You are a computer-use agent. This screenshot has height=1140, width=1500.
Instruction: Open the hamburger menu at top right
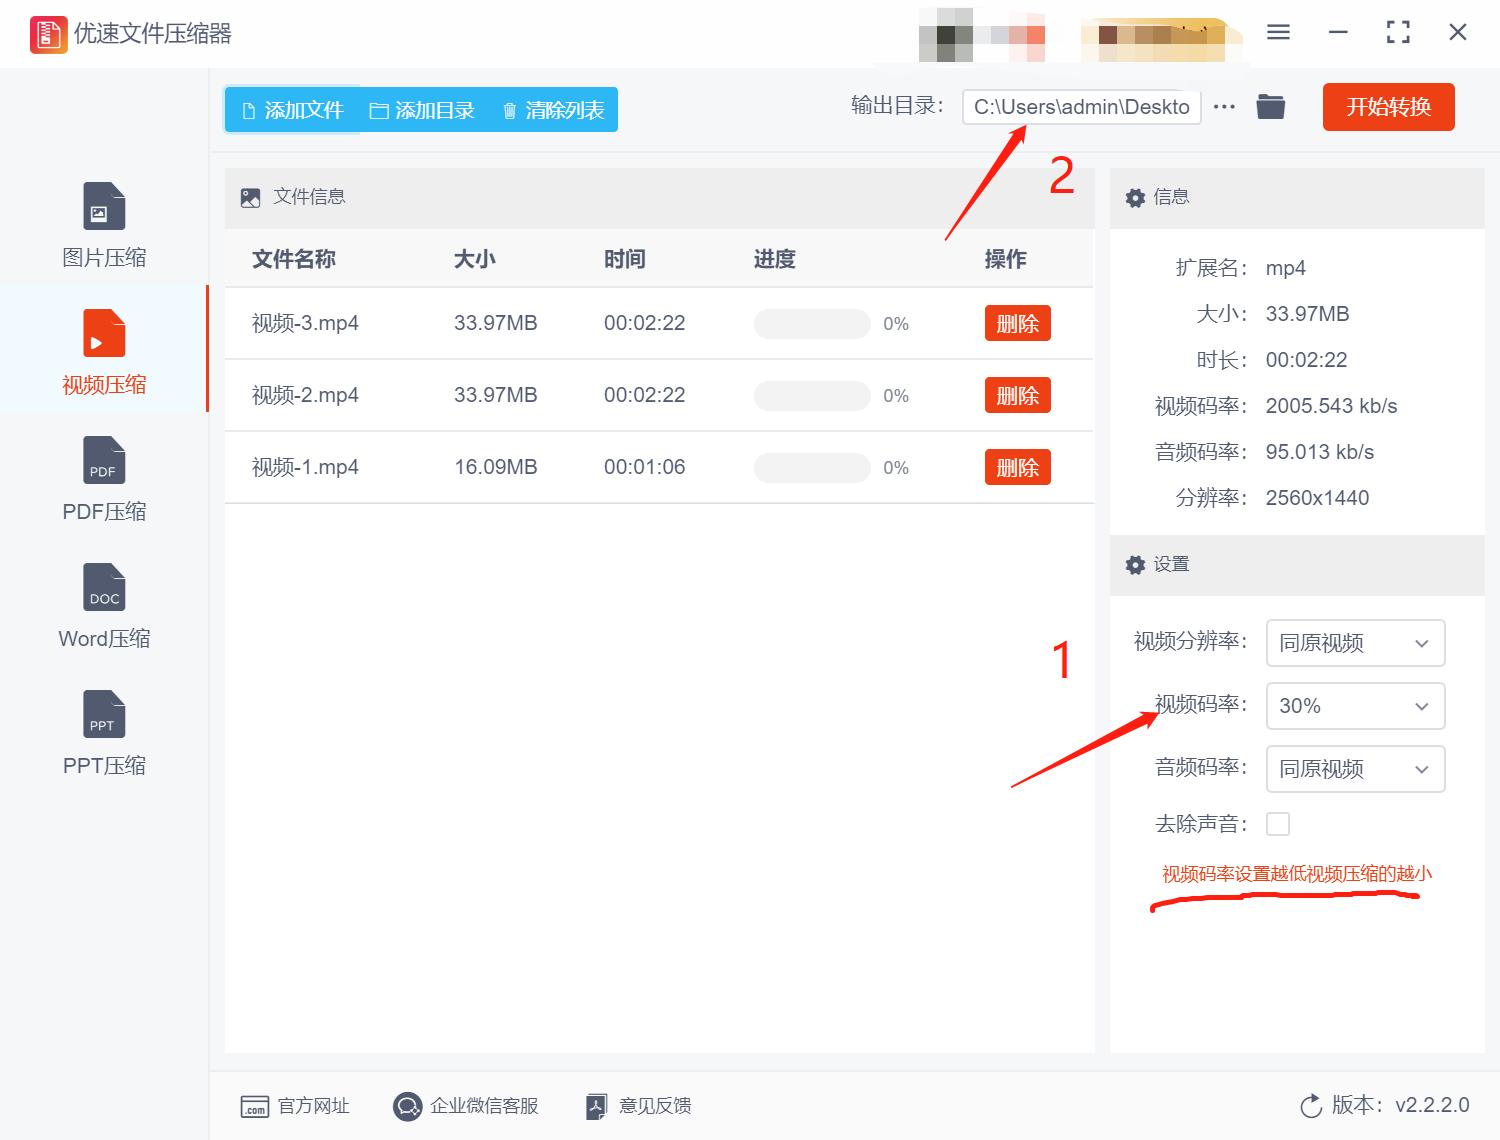1278,32
